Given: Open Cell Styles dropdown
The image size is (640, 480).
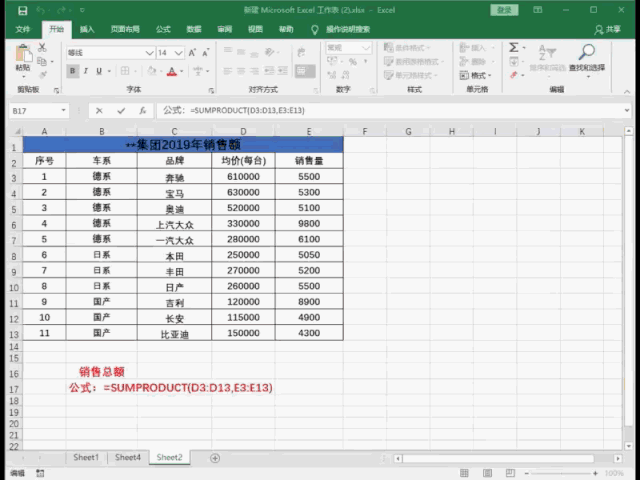Looking at the screenshot, I should (x=410, y=75).
